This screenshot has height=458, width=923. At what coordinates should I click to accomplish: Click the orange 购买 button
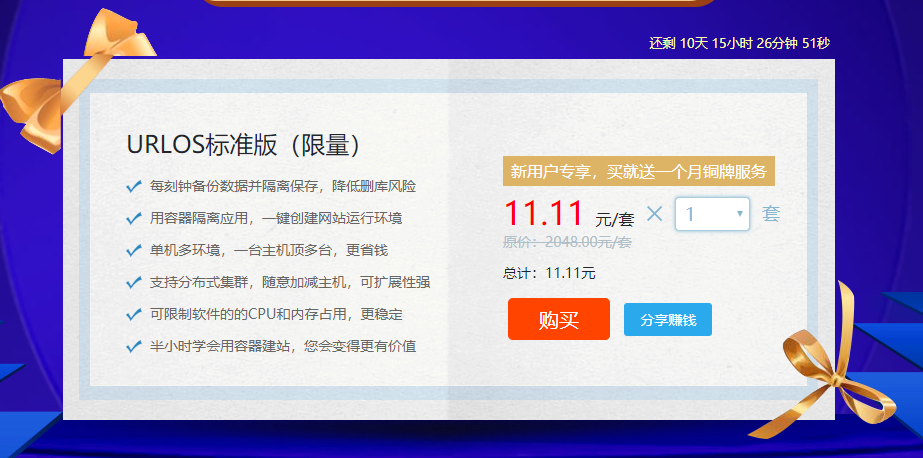[x=559, y=319]
